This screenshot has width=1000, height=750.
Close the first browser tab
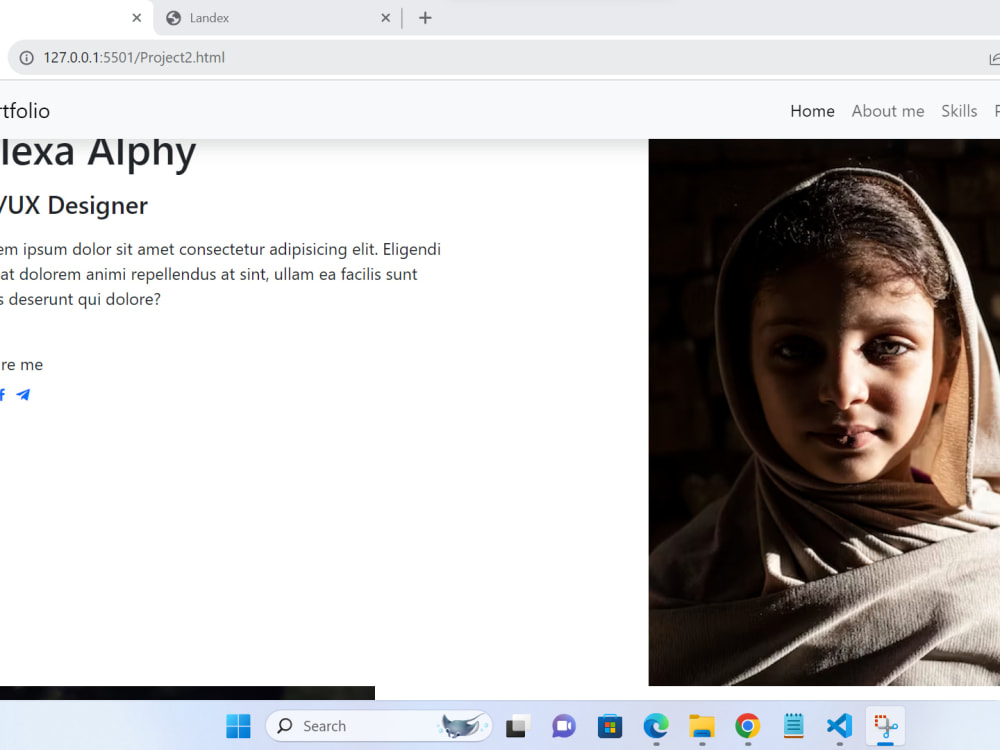coord(136,18)
